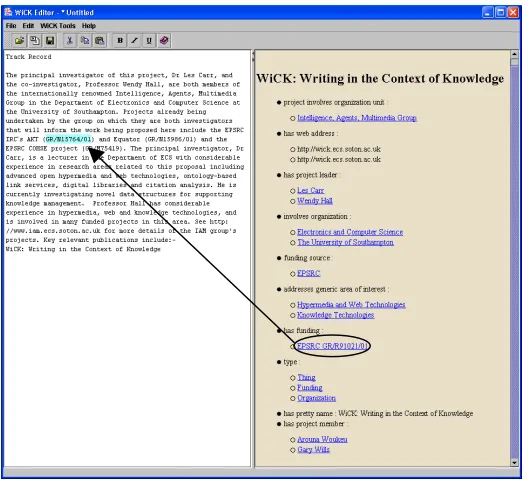Image resolution: width=528 pixels, height=480 pixels.
Task: Click the highlighted GR/N15764/01 text in editor
Action: tap(68, 139)
